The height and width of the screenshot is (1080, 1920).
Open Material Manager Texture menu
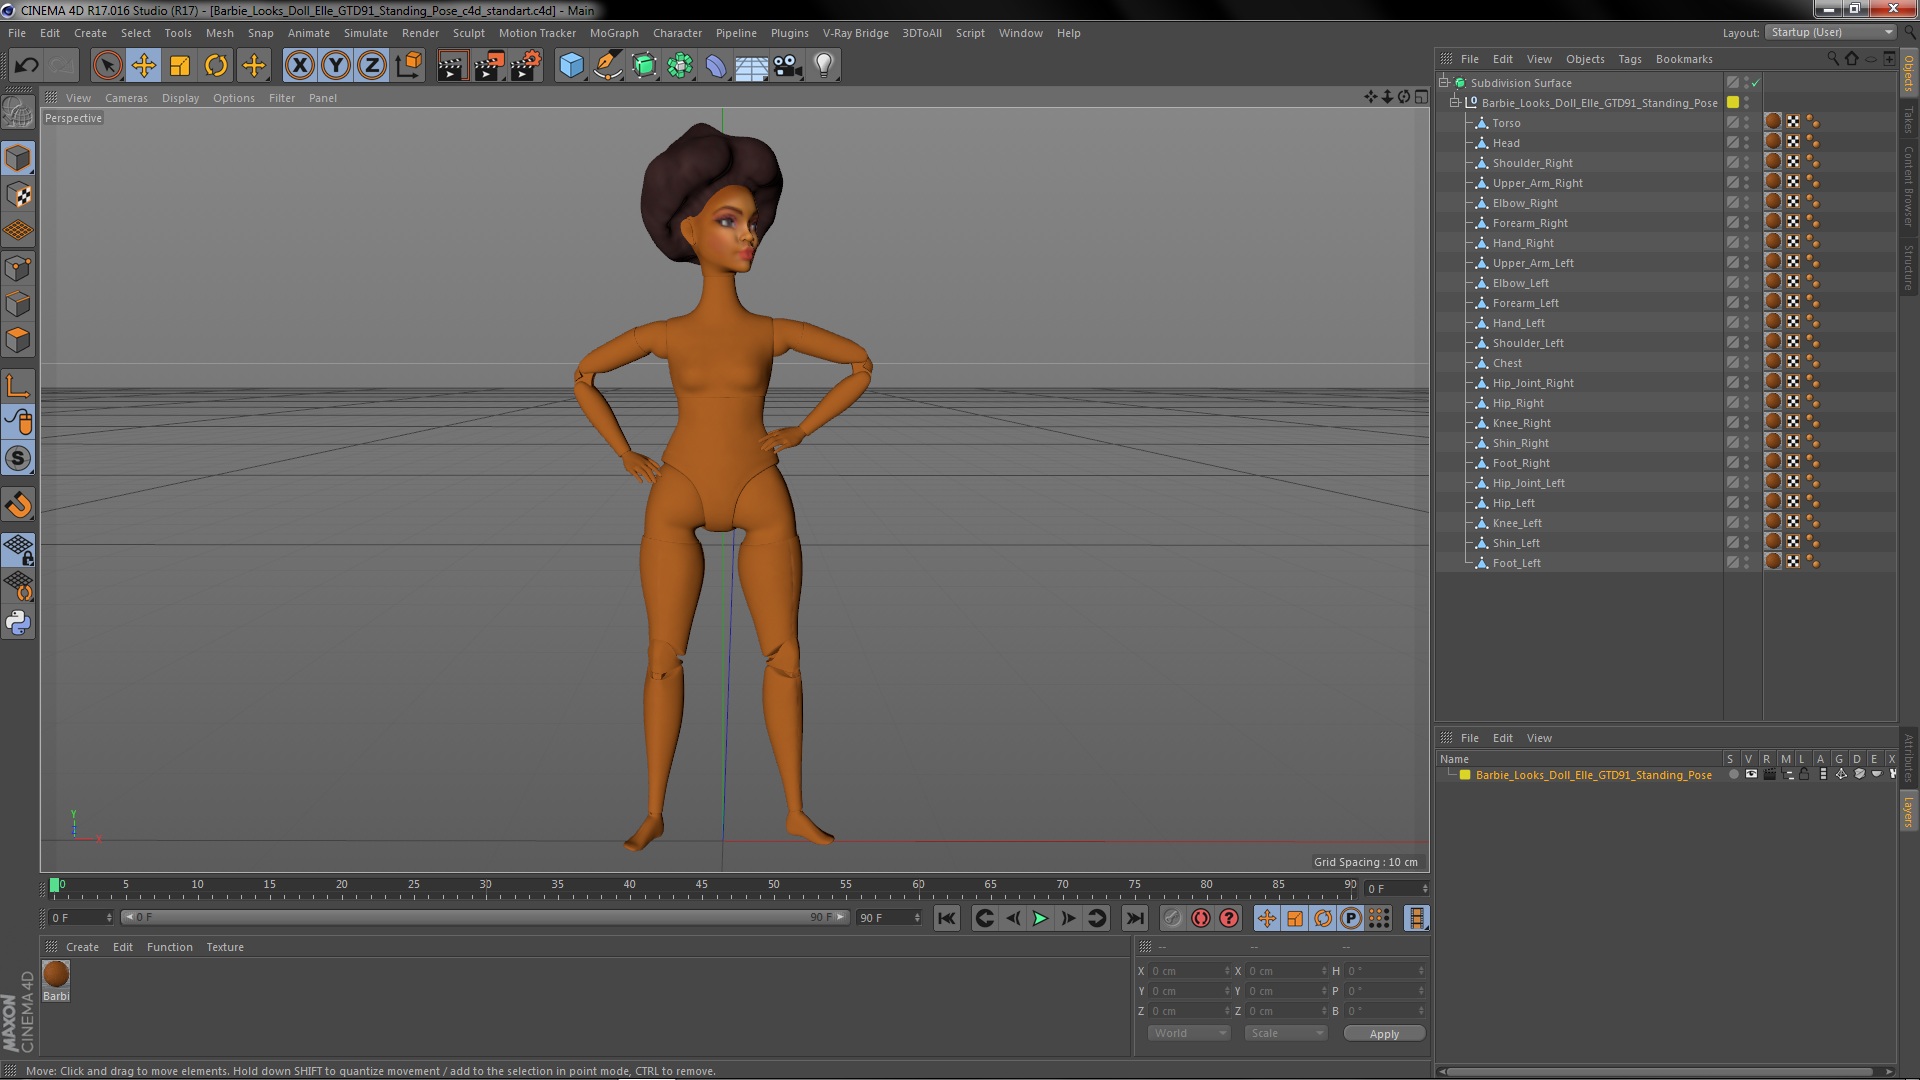pos(225,947)
